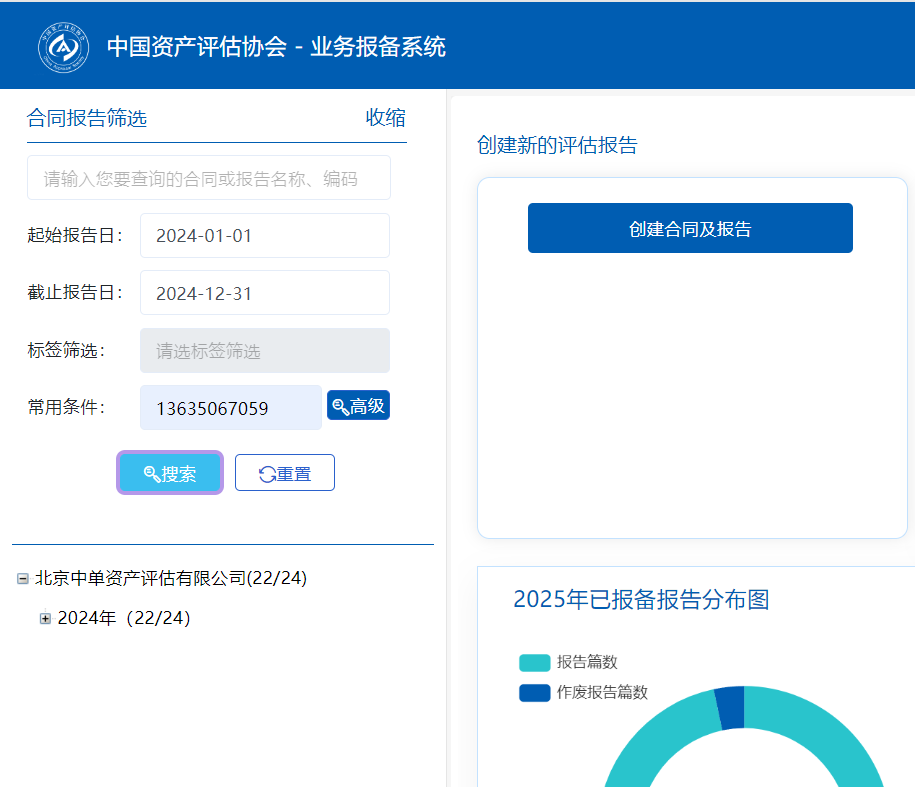Viewport: 915px width, 787px height.
Task: Click the magnifier icon on 高级 button
Action: tap(340, 406)
